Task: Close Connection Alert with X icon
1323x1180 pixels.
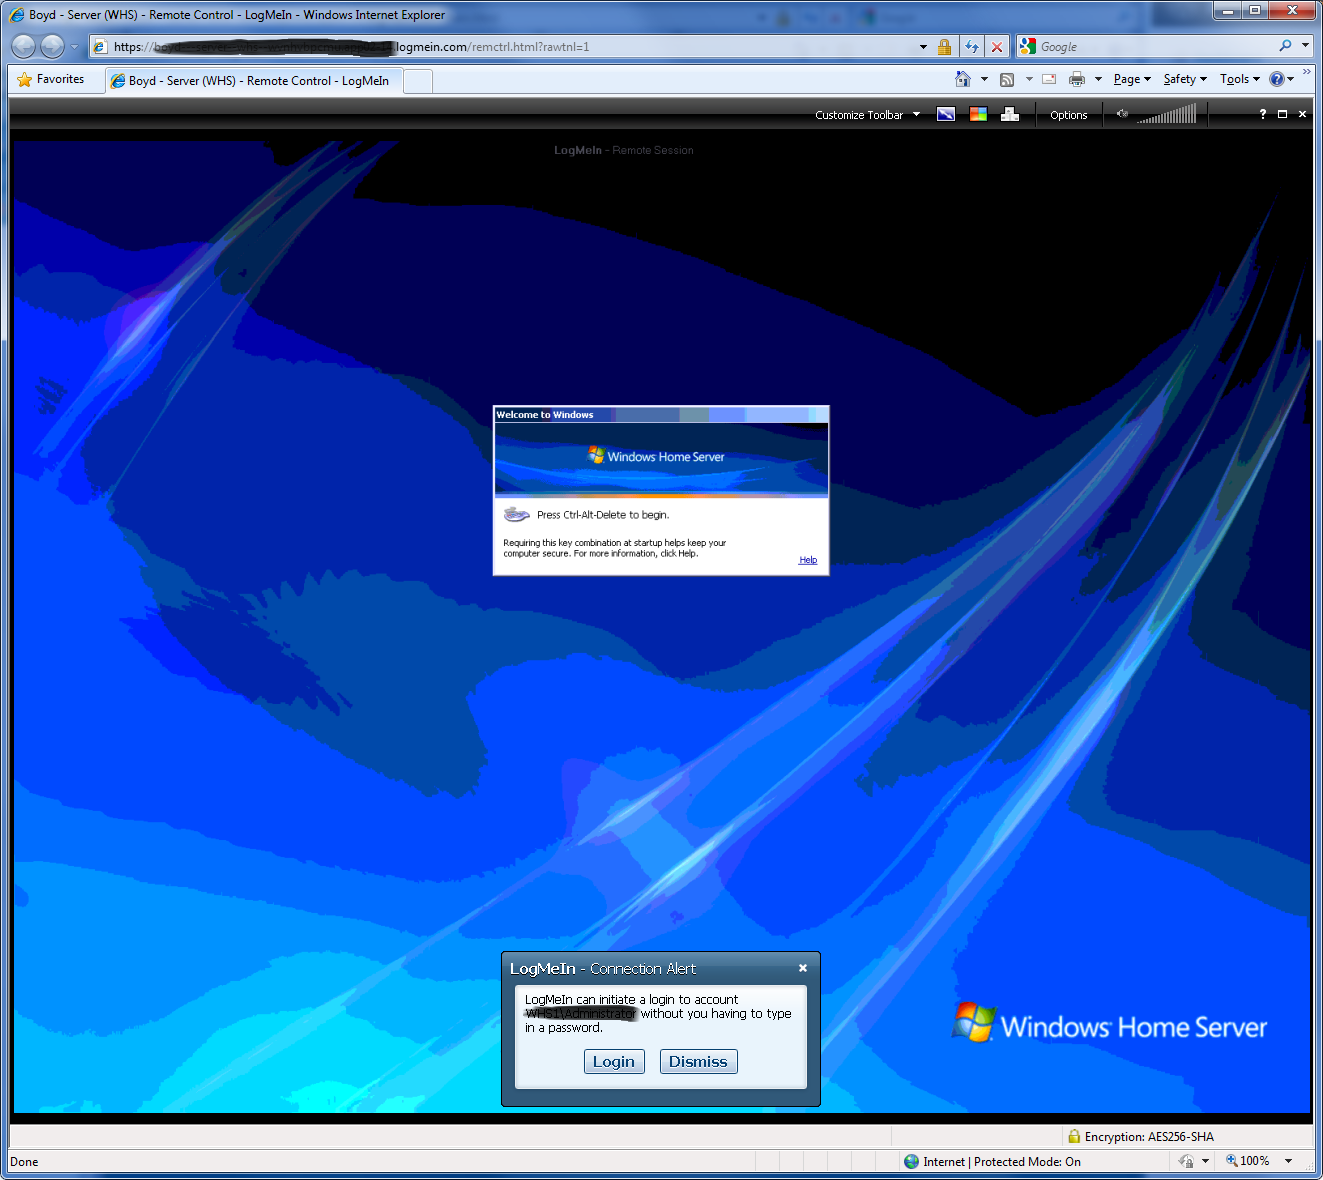Action: point(802,968)
